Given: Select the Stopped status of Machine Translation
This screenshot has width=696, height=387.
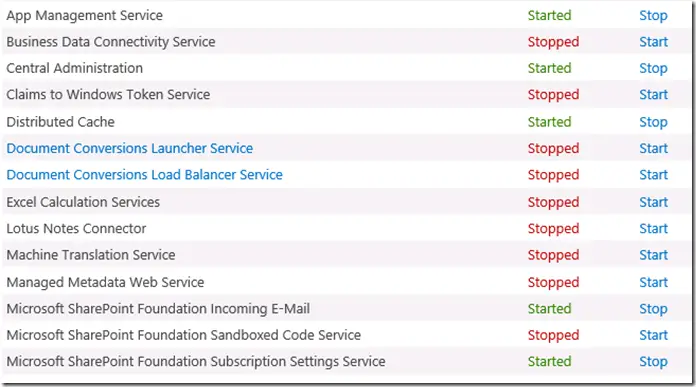Looking at the screenshot, I should tap(553, 256).
